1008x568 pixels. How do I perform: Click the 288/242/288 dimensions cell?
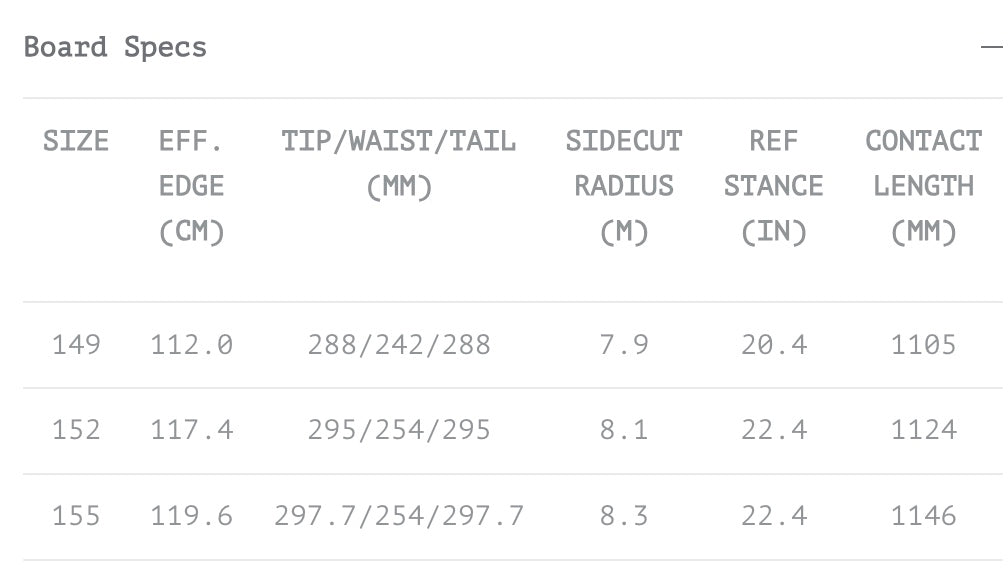click(399, 345)
